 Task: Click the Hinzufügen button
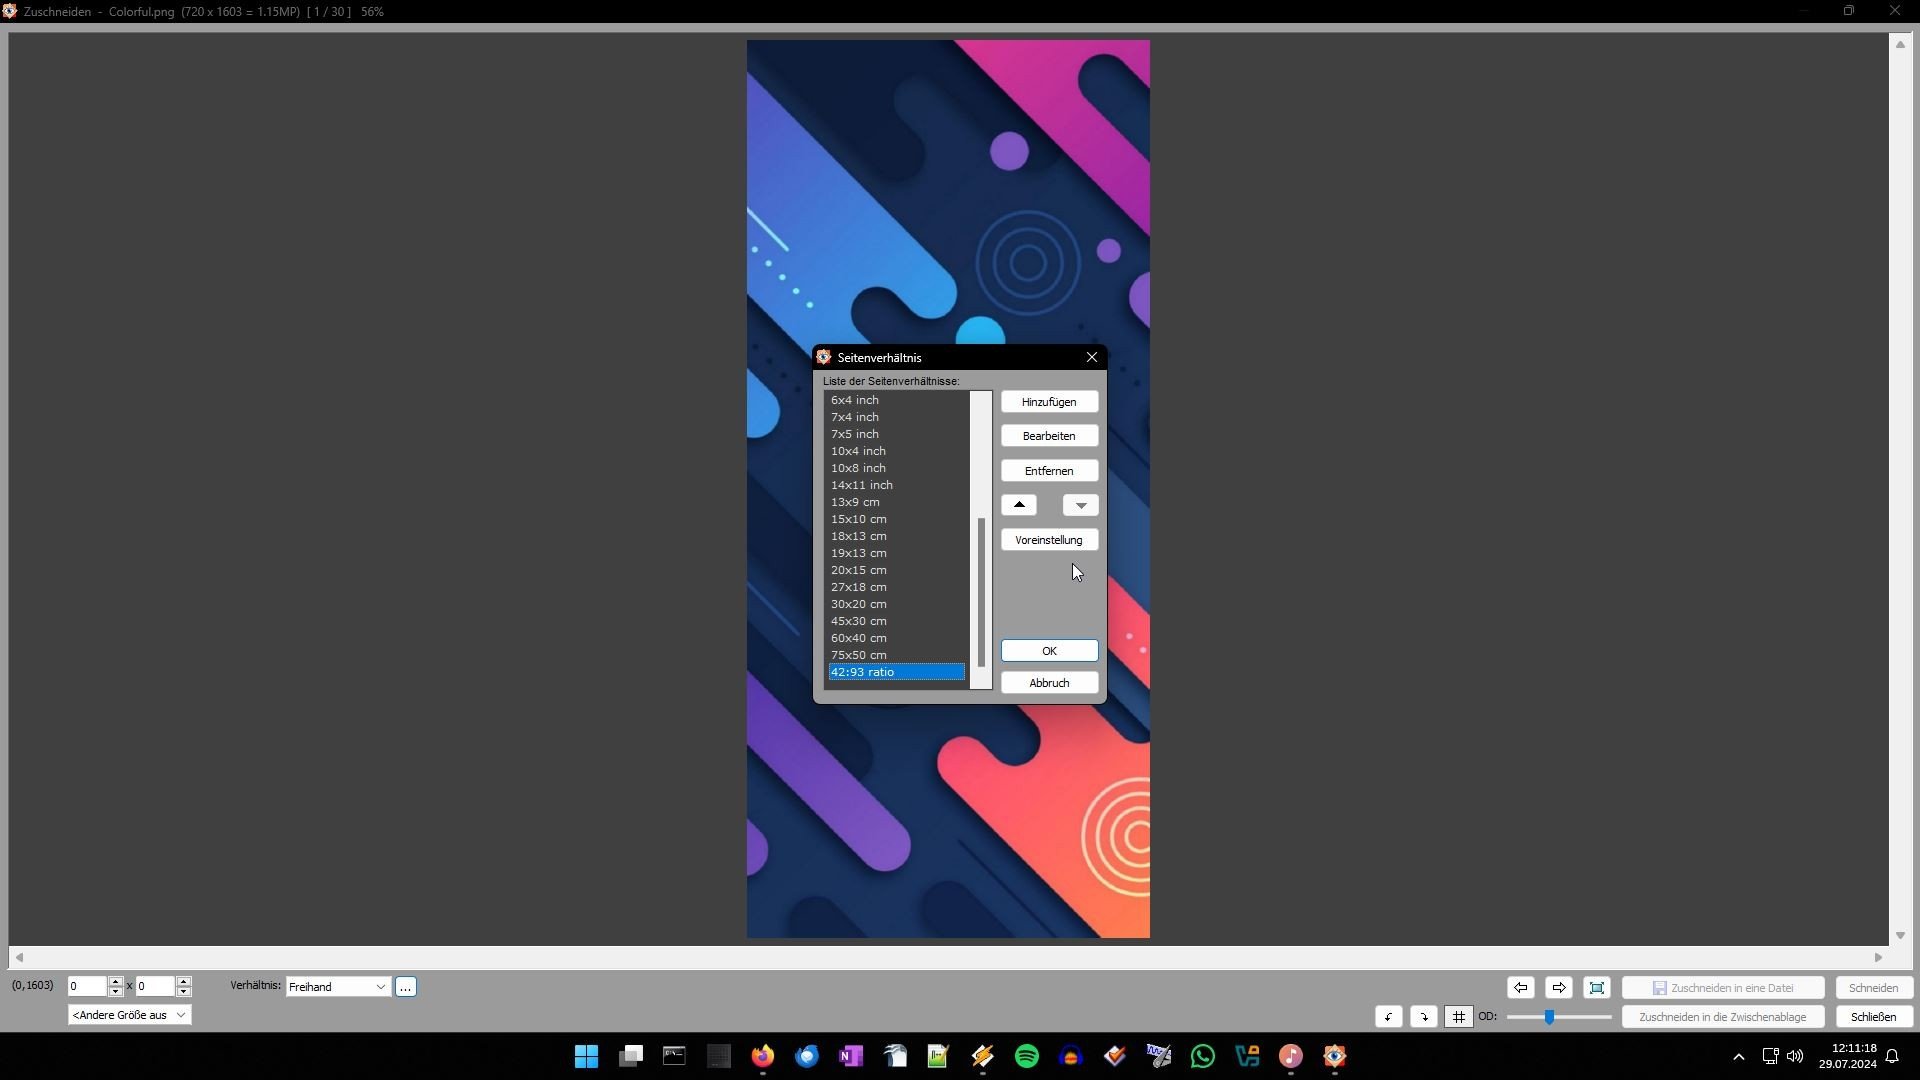click(x=1048, y=402)
